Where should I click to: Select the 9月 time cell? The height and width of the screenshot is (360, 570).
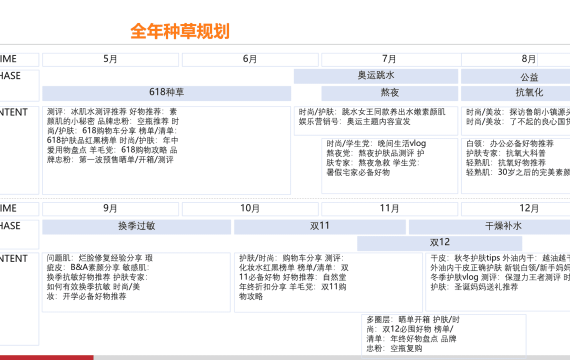pos(111,209)
